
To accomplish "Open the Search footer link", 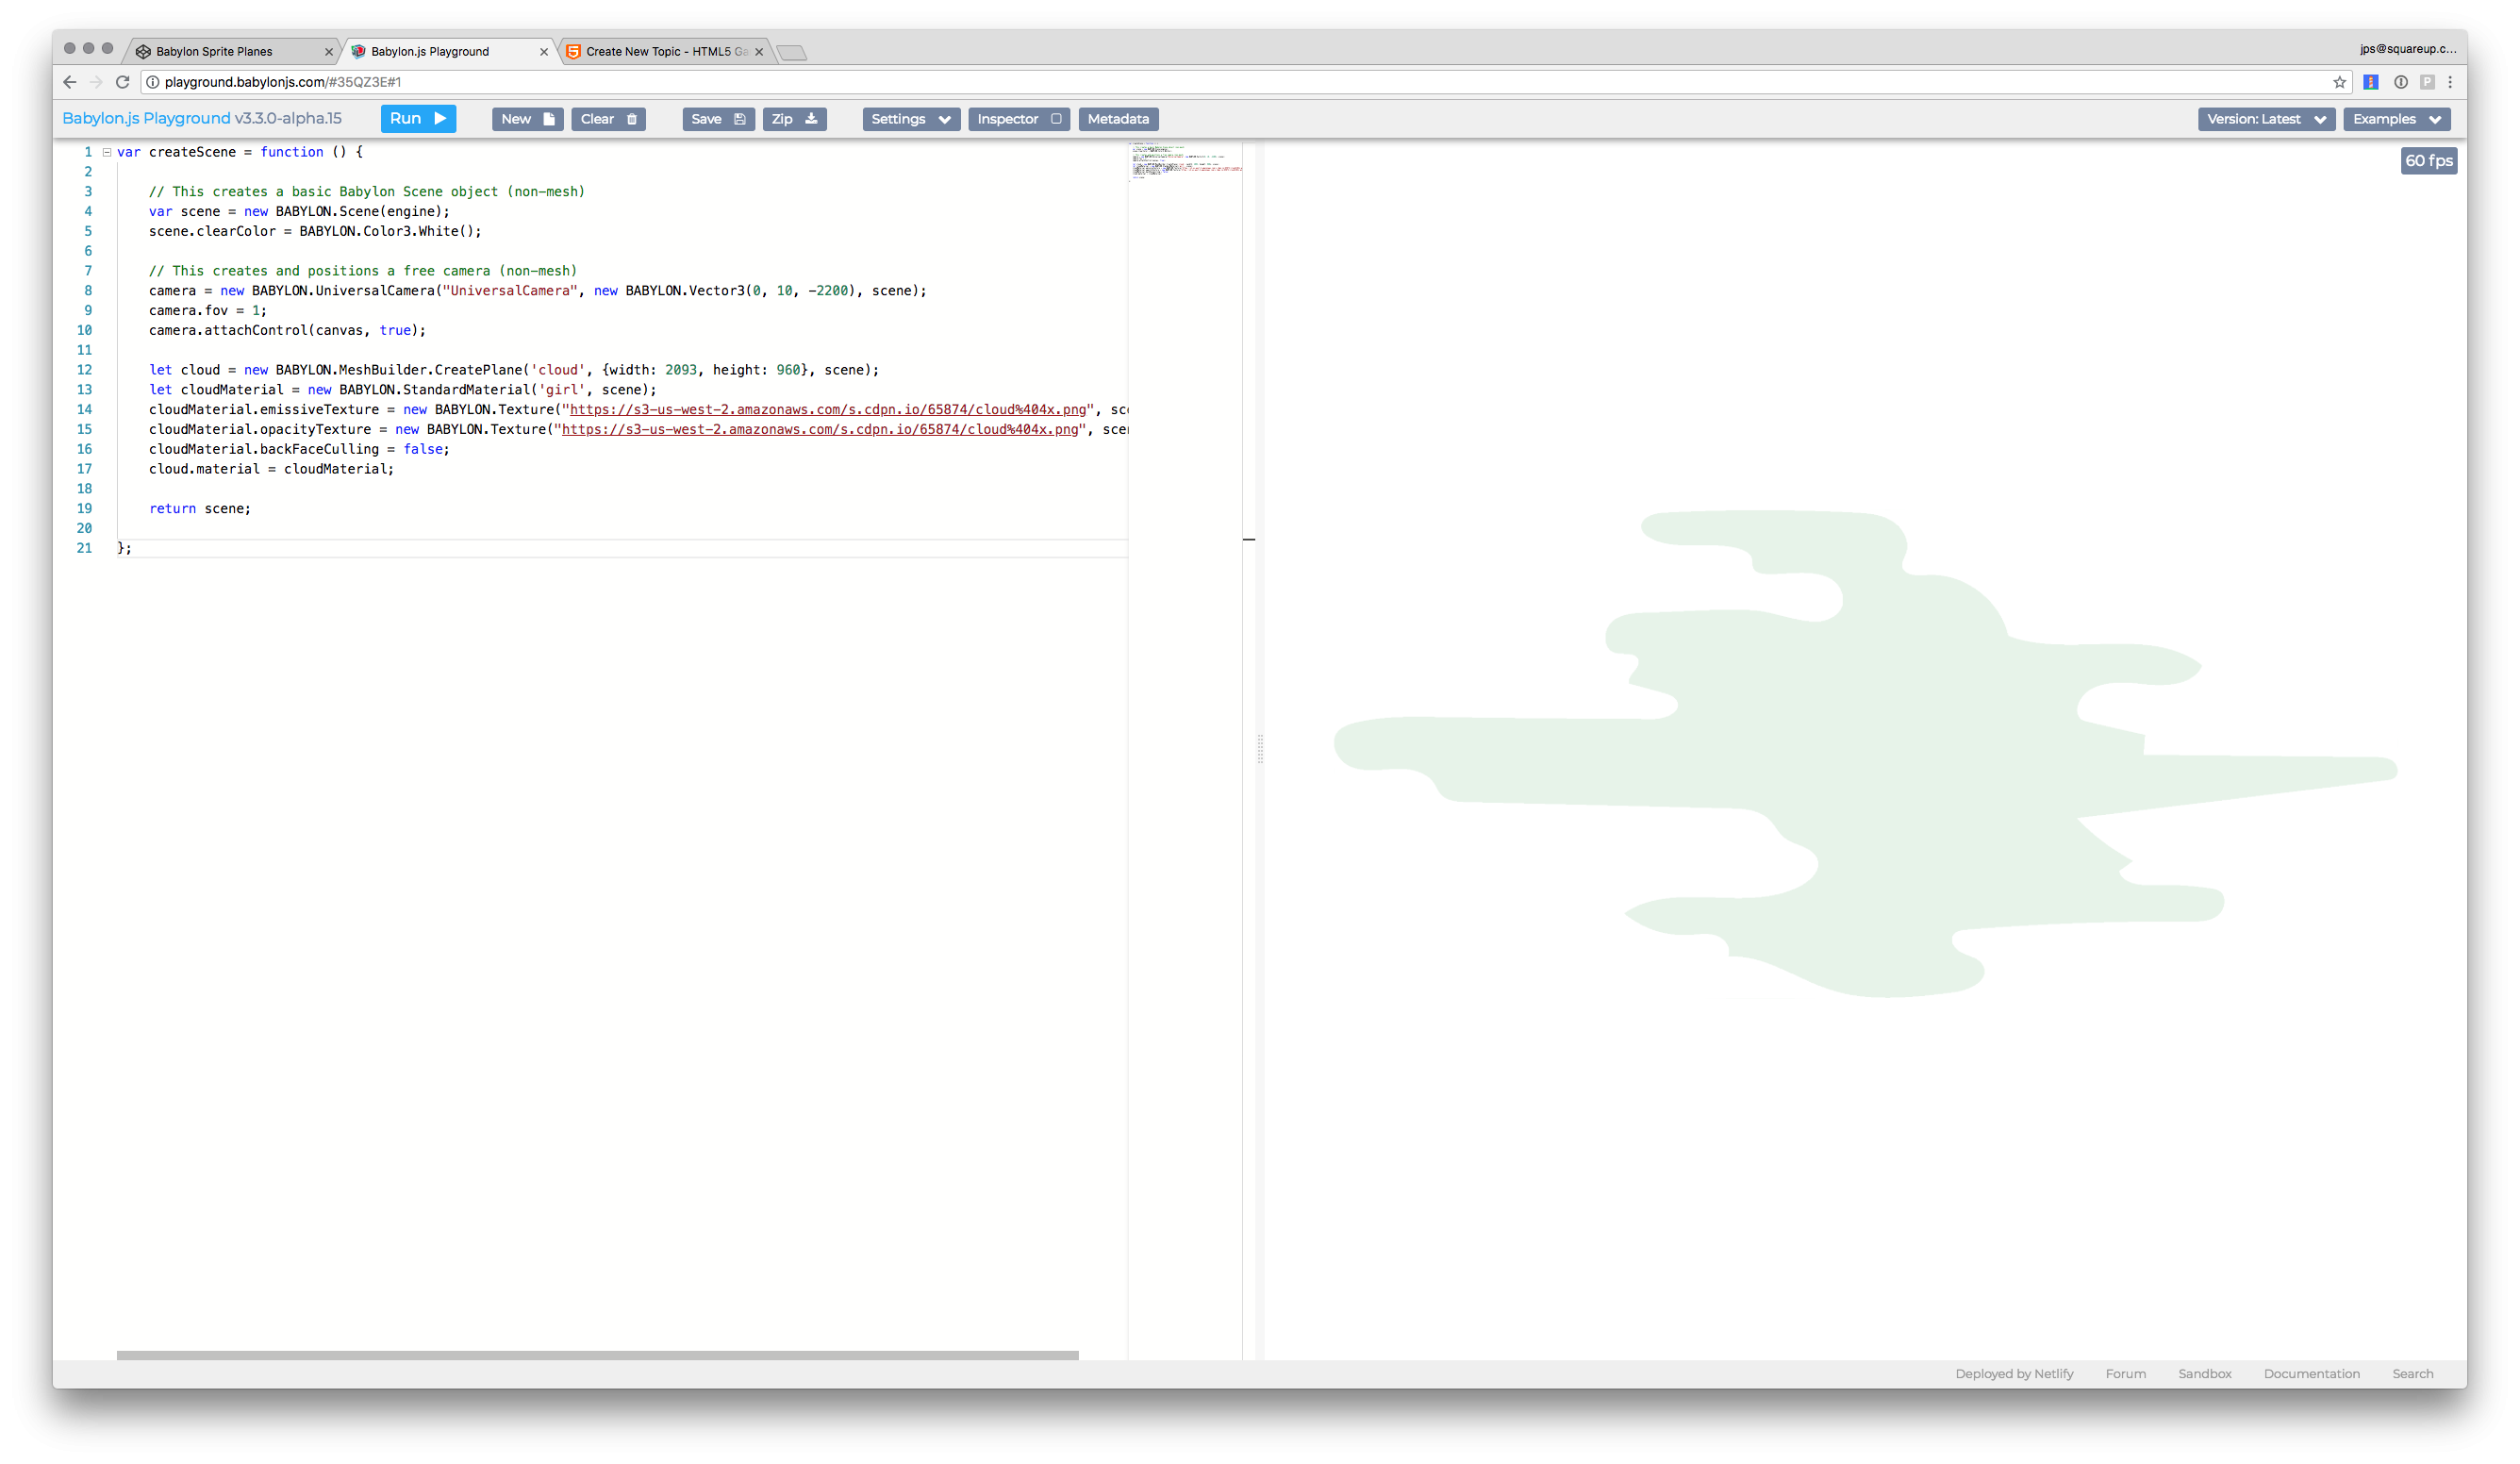I will pos(2412,1373).
